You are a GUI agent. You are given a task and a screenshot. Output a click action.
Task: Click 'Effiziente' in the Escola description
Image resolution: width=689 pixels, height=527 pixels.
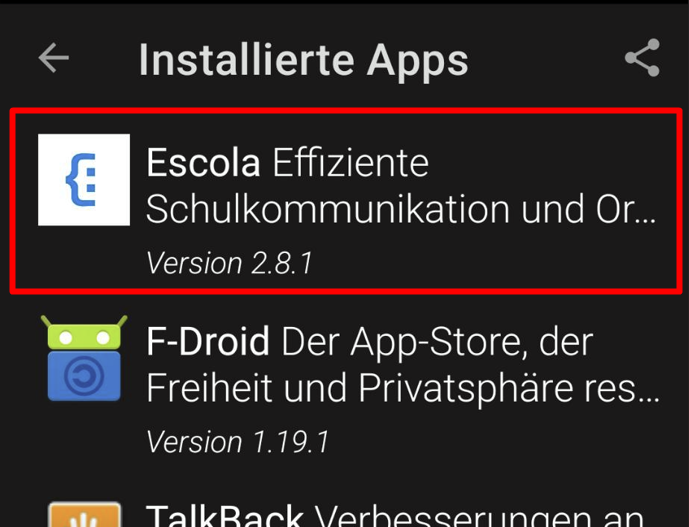tap(351, 163)
